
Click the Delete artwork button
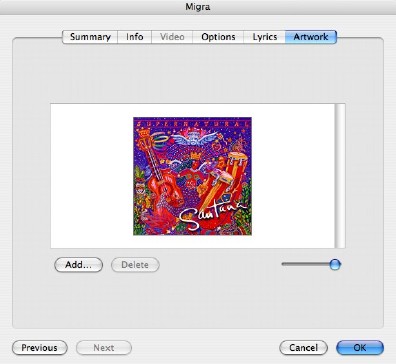pos(135,265)
